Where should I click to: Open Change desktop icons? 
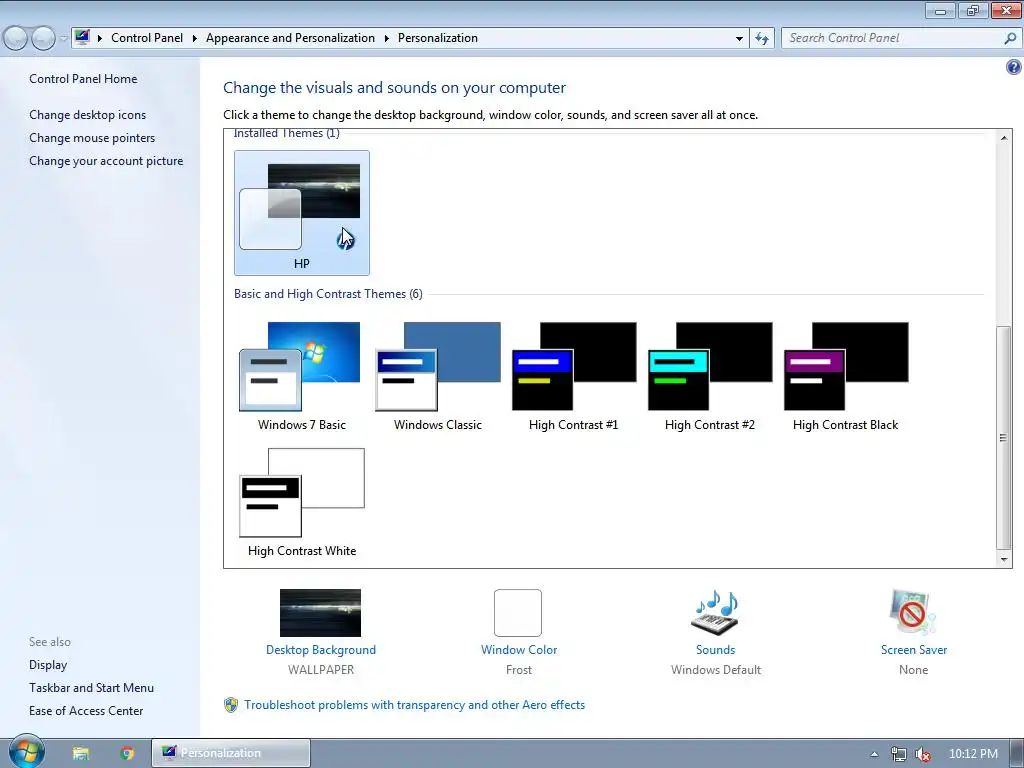pyautogui.click(x=88, y=115)
